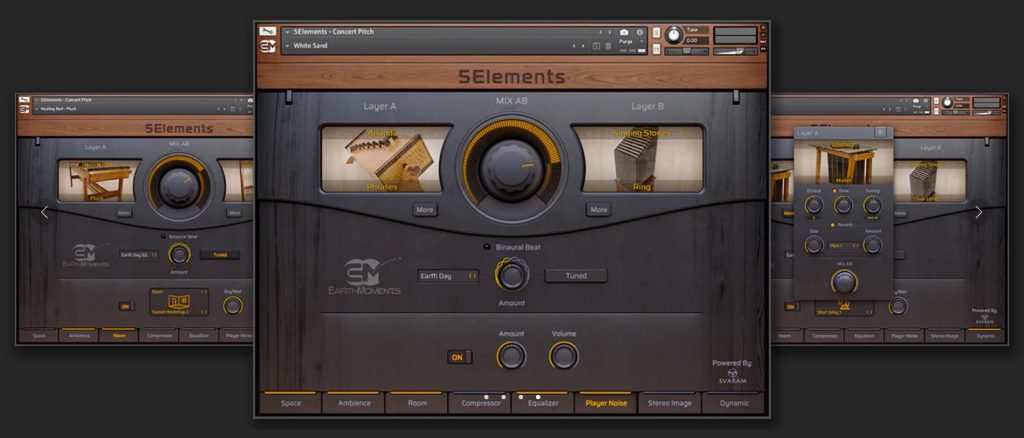Open the Compressor tab in center window
Image resolution: width=1024 pixels, height=438 pixels.
click(x=481, y=403)
